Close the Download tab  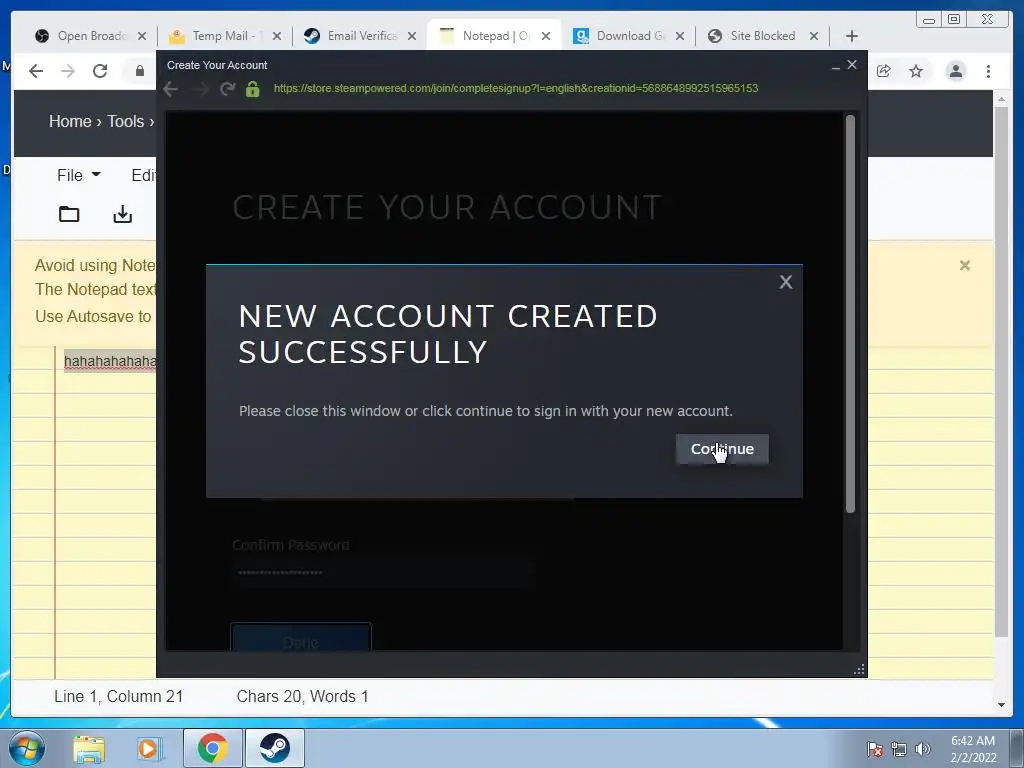click(x=680, y=36)
